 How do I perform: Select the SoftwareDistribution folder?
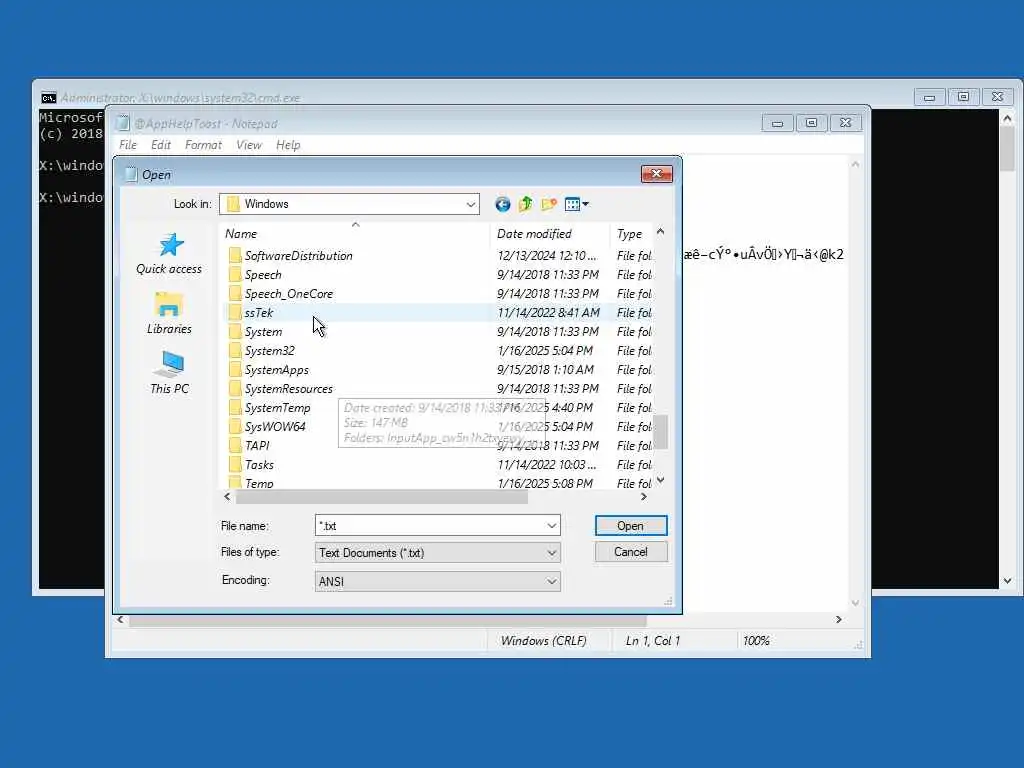pyautogui.click(x=298, y=256)
